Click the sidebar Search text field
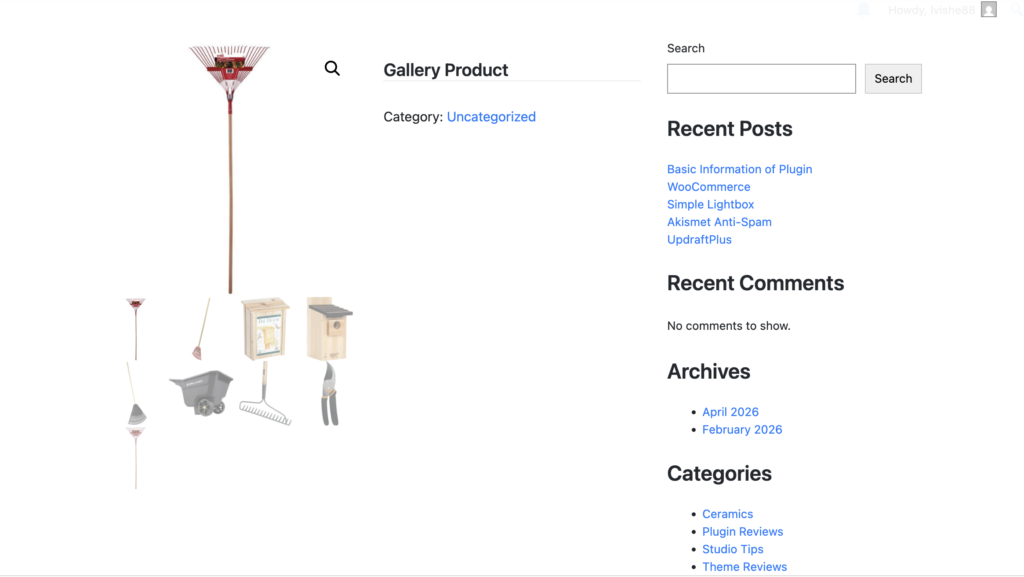The height and width of the screenshot is (577, 1024). 761,79
